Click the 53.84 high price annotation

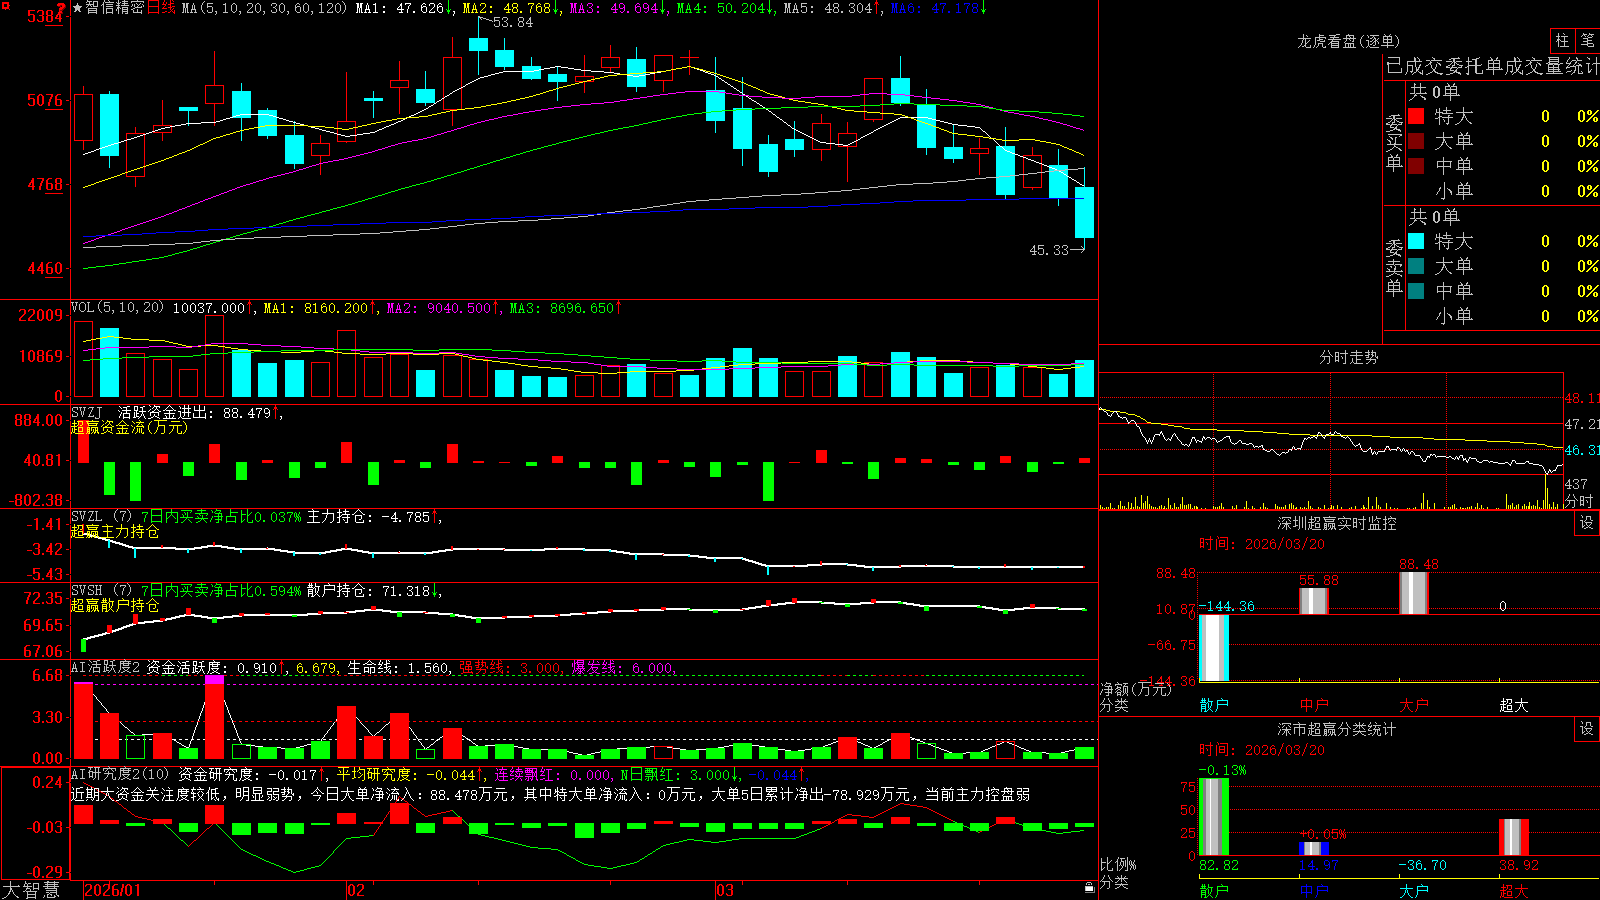tap(513, 22)
